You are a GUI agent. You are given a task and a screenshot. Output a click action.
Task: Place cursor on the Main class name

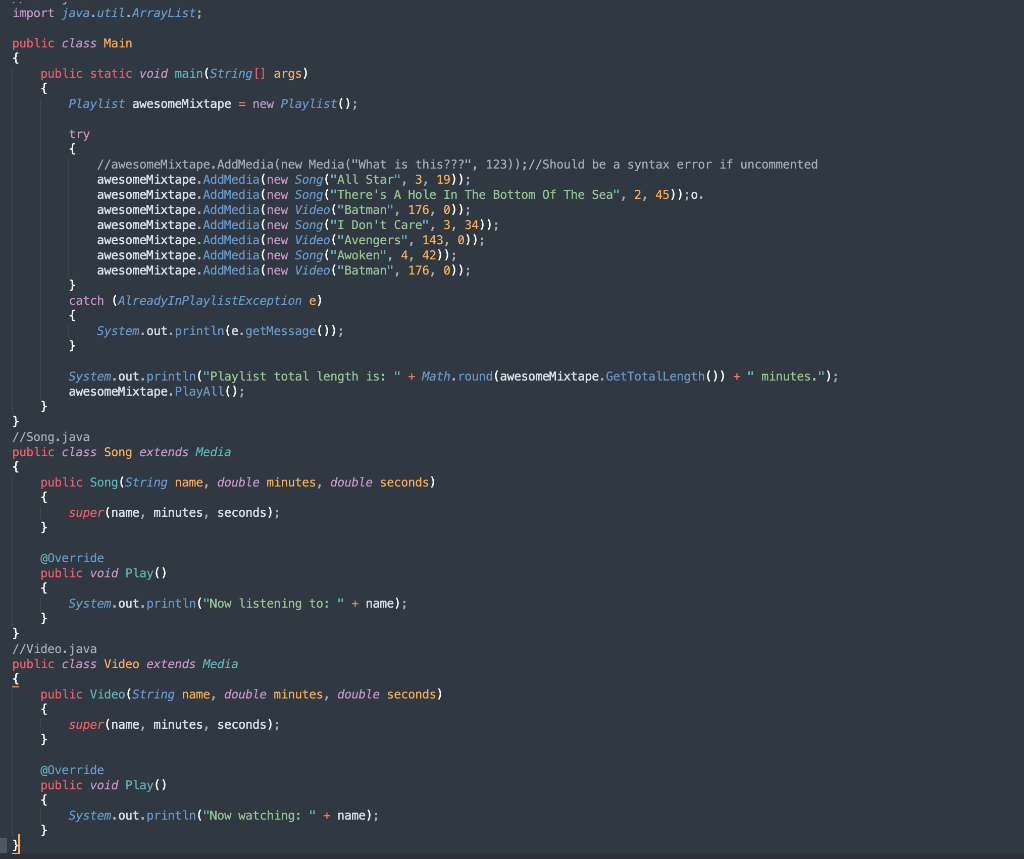point(117,42)
